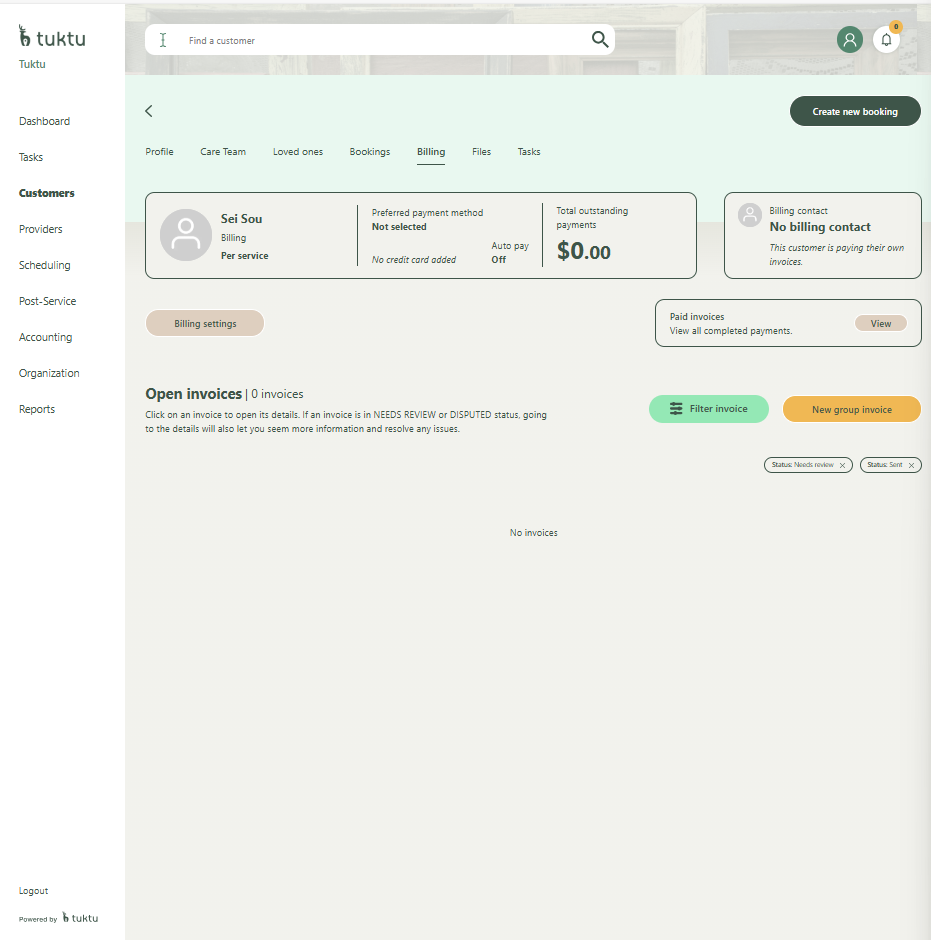Remove the Sent status filter
Image resolution: width=931 pixels, height=940 pixels.
(x=911, y=465)
